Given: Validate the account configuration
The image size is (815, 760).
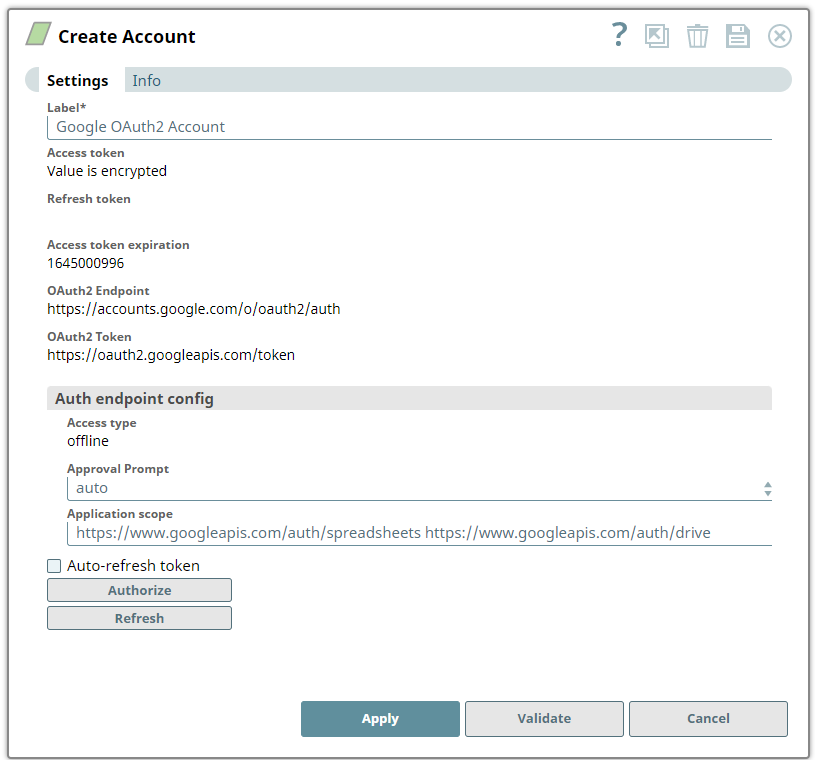Looking at the screenshot, I should pyautogui.click(x=544, y=718).
